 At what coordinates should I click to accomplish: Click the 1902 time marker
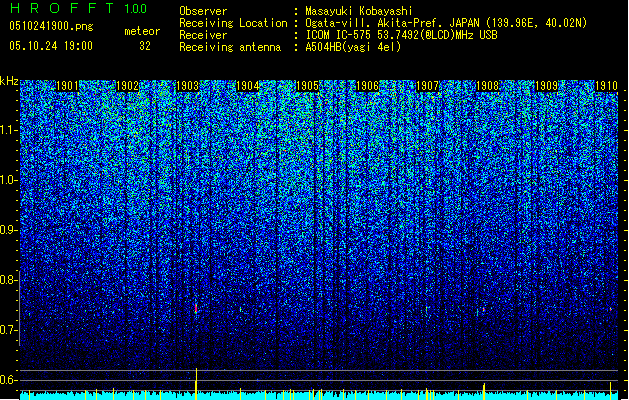127,86
